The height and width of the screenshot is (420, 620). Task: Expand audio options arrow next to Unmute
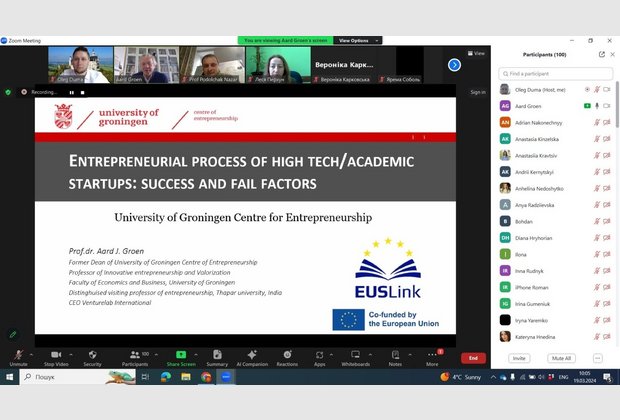31,354
